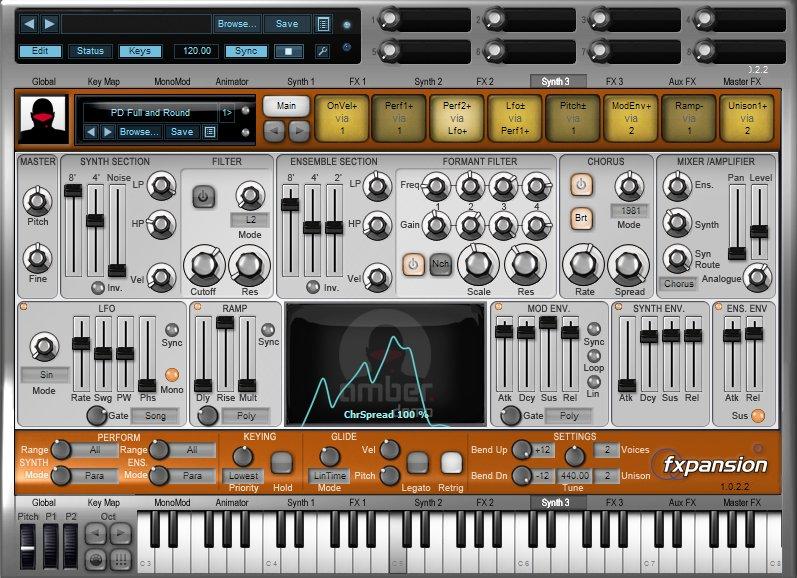Switch to the Animator tab at top
Image resolution: width=797 pixels, height=578 pixels.
[232, 81]
